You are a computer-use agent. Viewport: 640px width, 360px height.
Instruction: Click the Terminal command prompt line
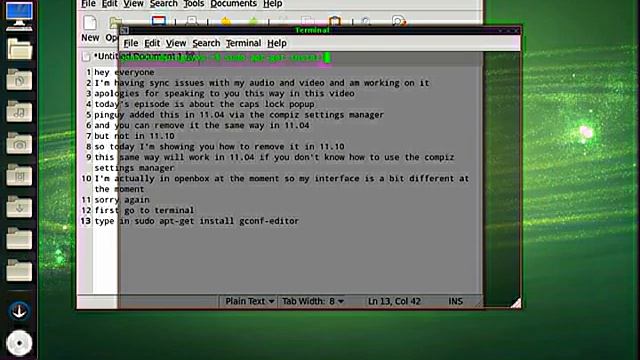(224, 58)
